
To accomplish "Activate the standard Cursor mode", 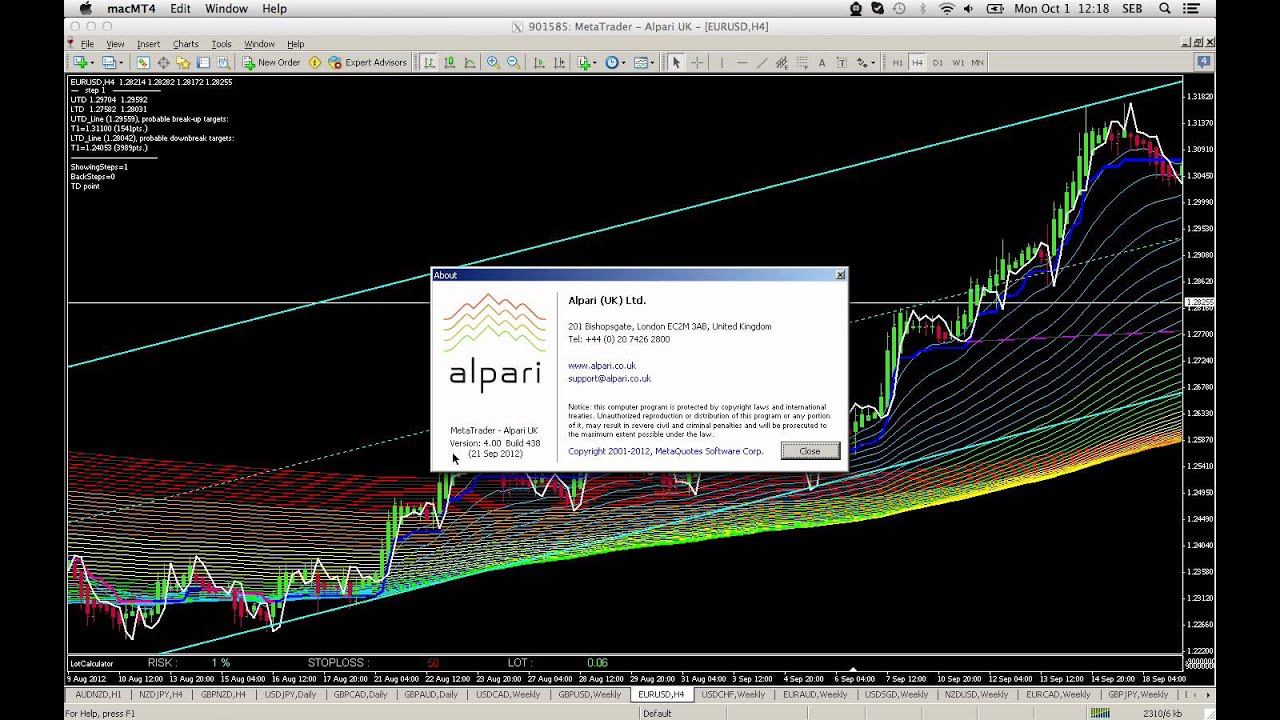I will 676,62.
